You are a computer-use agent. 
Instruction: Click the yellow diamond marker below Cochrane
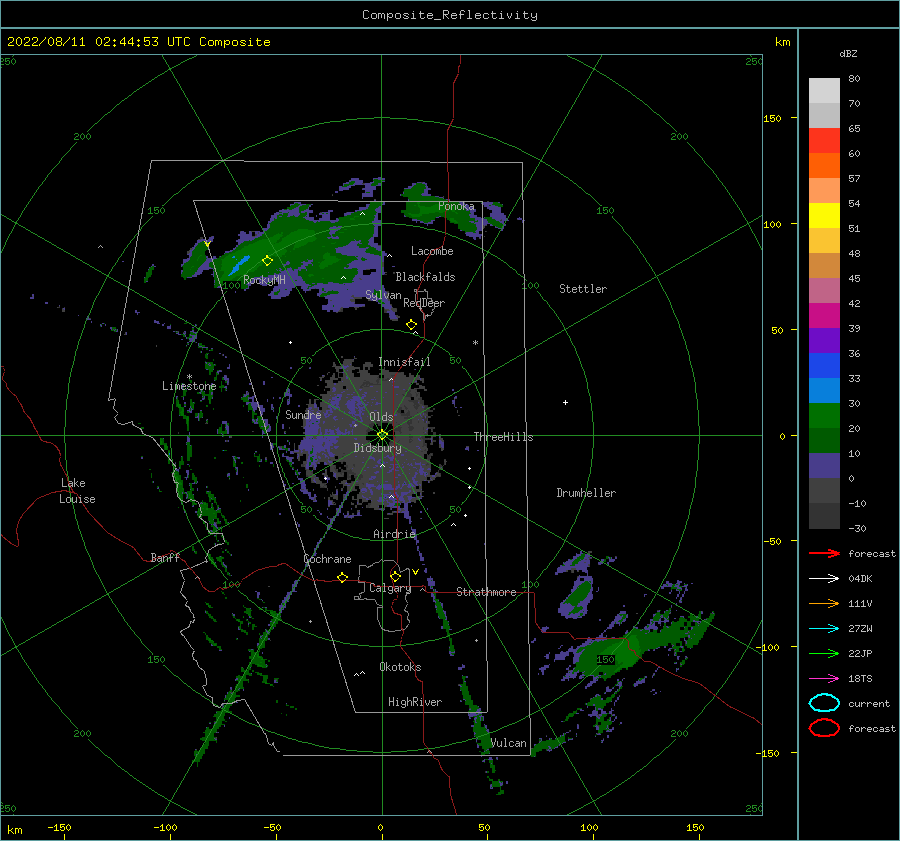pyautogui.click(x=343, y=577)
